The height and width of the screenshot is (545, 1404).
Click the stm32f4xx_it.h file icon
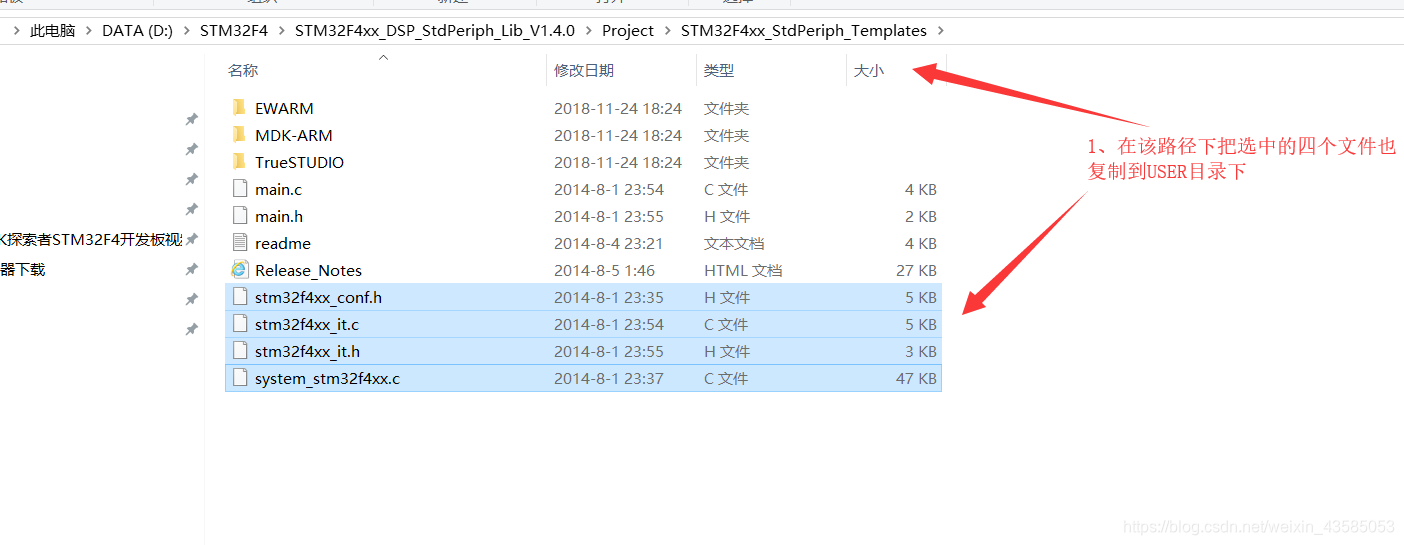239,351
